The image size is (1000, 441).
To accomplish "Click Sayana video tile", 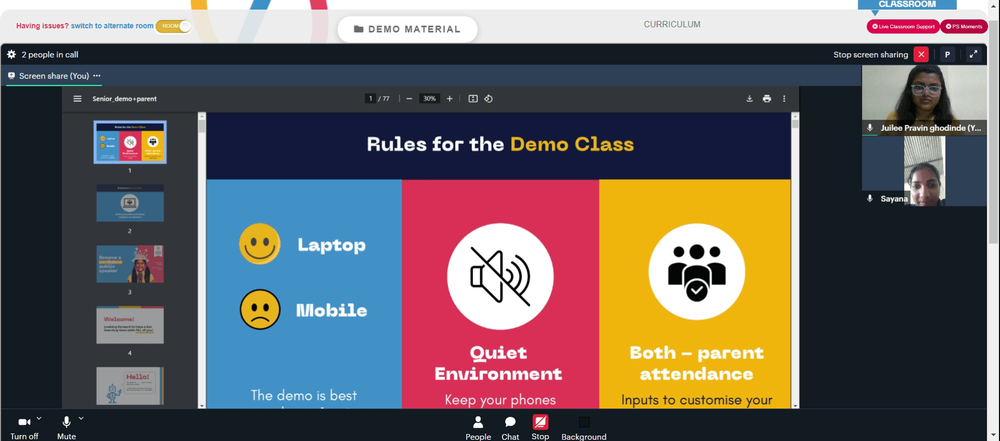I will 924,171.
